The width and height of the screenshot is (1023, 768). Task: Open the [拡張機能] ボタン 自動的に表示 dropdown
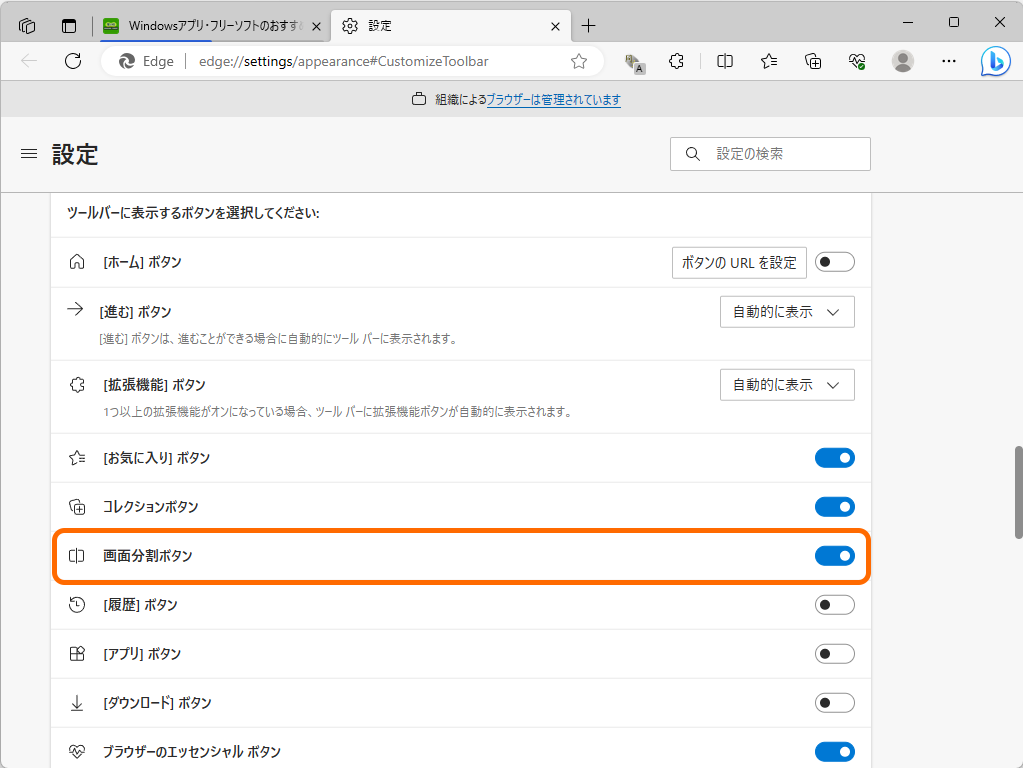tap(787, 385)
